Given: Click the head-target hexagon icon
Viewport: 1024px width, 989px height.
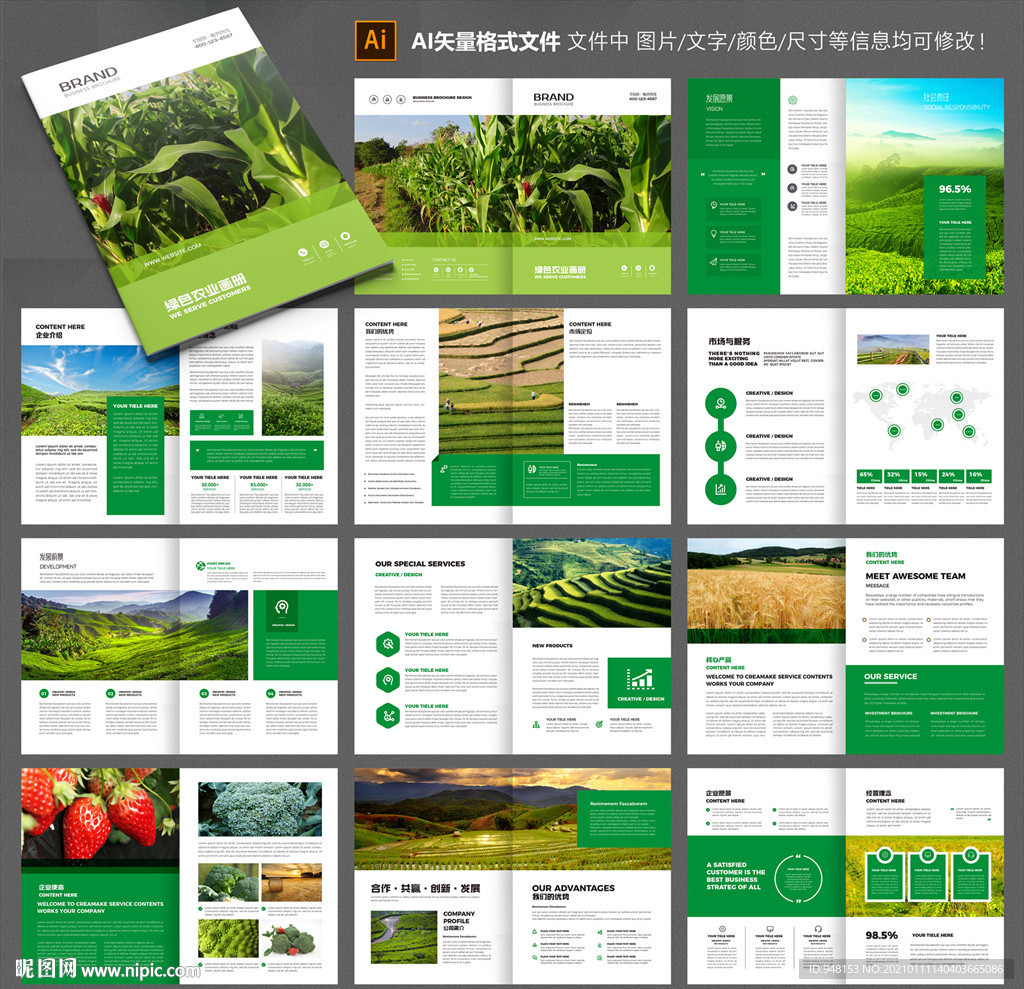Looking at the screenshot, I should [388, 680].
